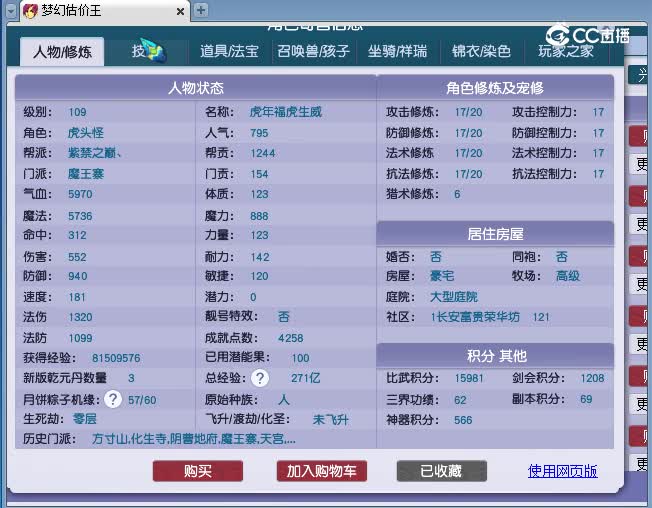Screen dimensions: 652x508
Task: Click the 已用潜能果 value 100
Action: click(x=301, y=358)
